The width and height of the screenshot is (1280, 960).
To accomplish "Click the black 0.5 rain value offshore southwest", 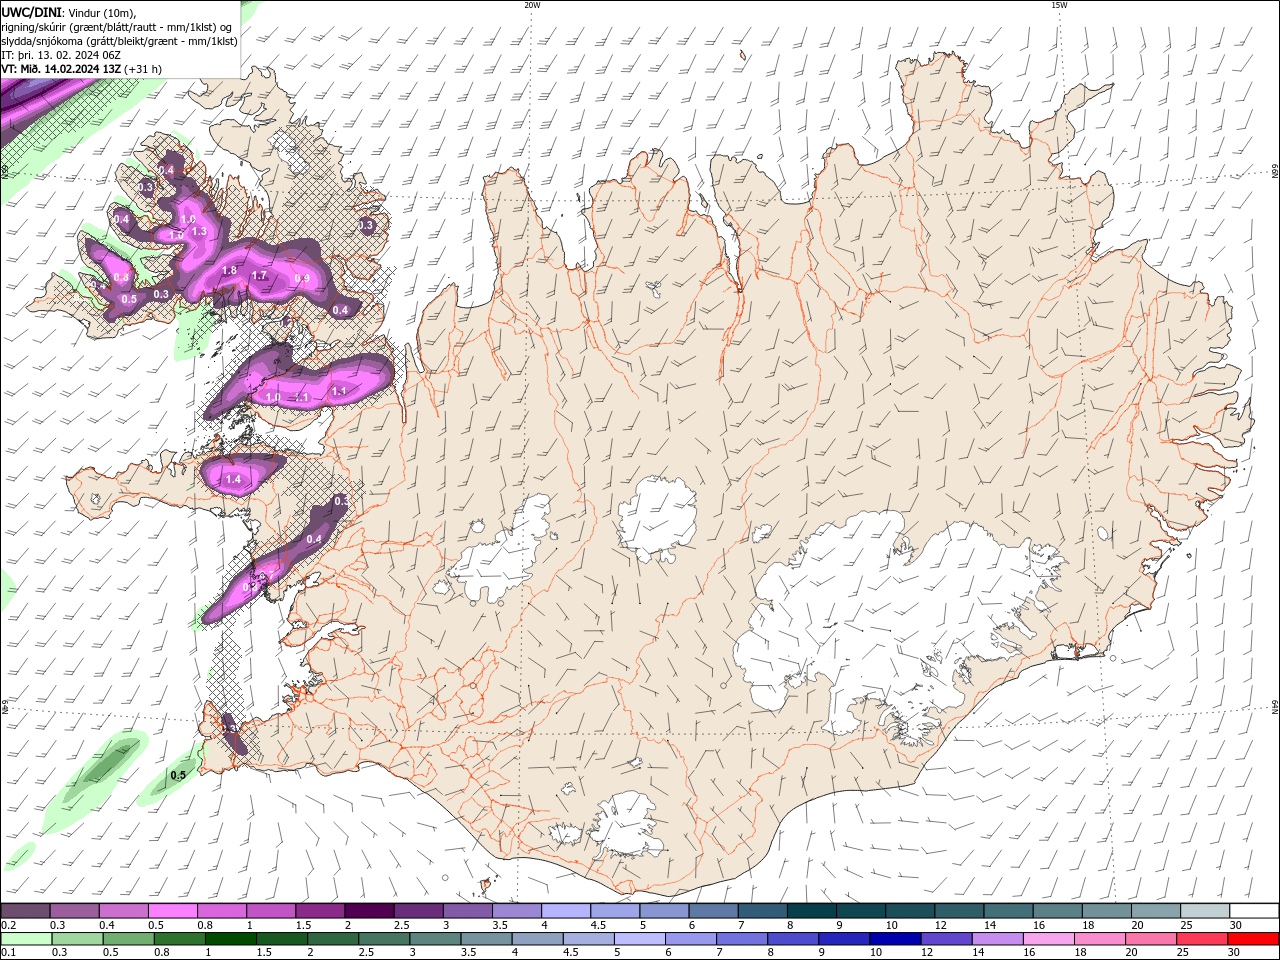I will 178,775.
